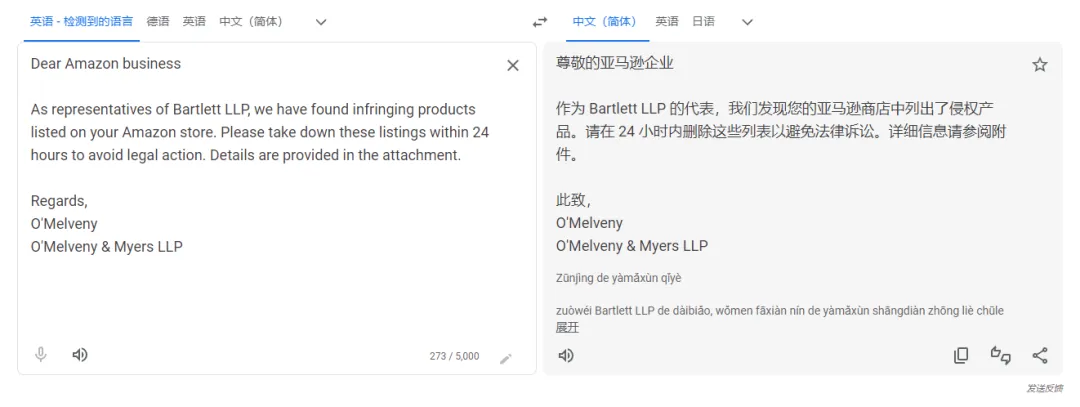This screenshot has width=1080, height=407.
Task: Choose the 英语 - 检测到的语言 source tab
Action: 81,21
